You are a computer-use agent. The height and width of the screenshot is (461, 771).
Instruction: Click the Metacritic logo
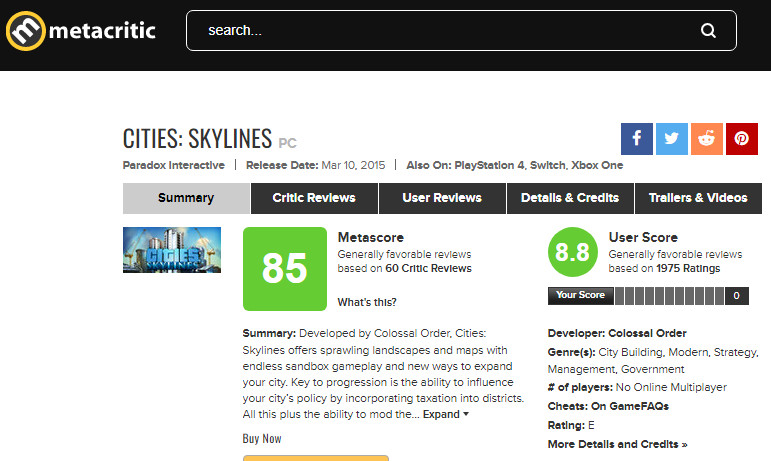click(81, 30)
